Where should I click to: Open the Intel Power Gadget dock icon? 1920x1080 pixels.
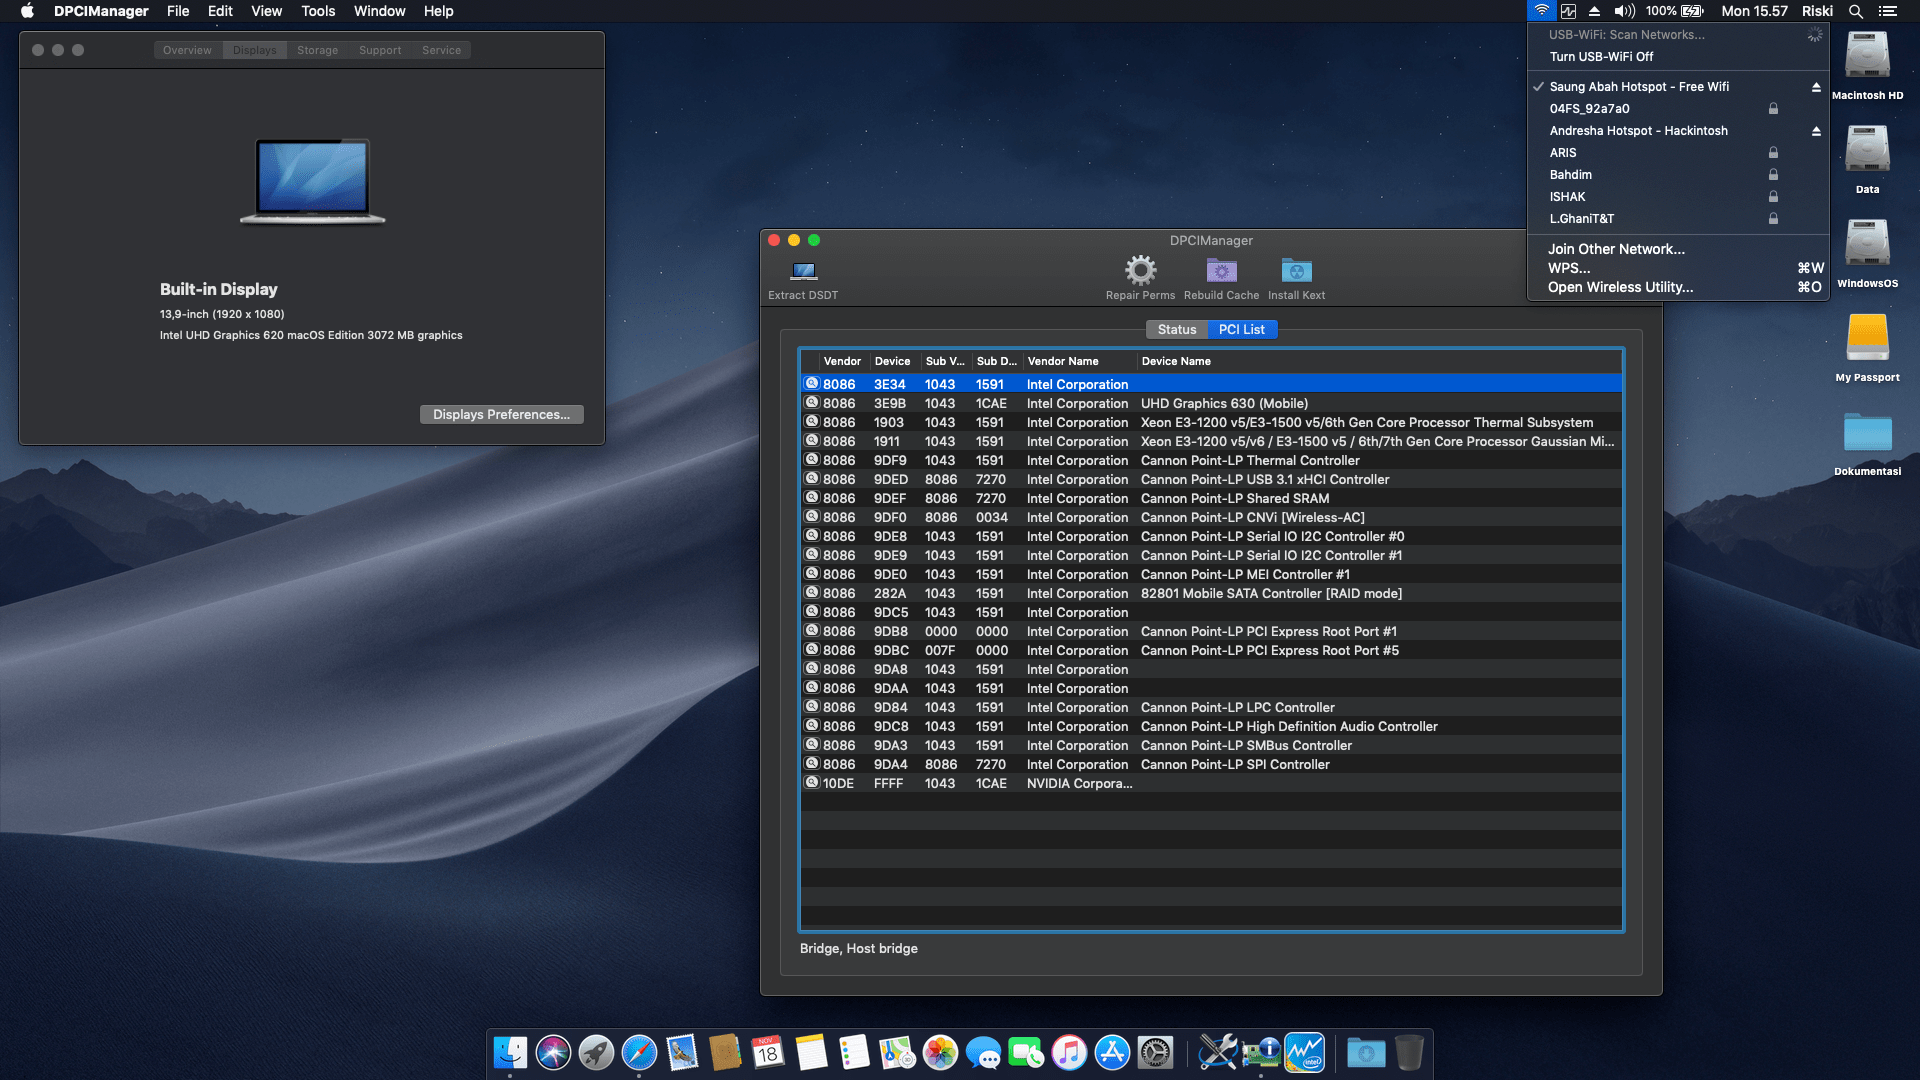(x=1304, y=1052)
